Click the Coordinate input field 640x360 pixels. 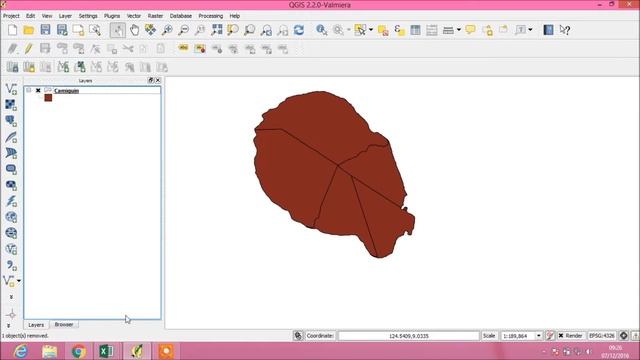(409, 336)
